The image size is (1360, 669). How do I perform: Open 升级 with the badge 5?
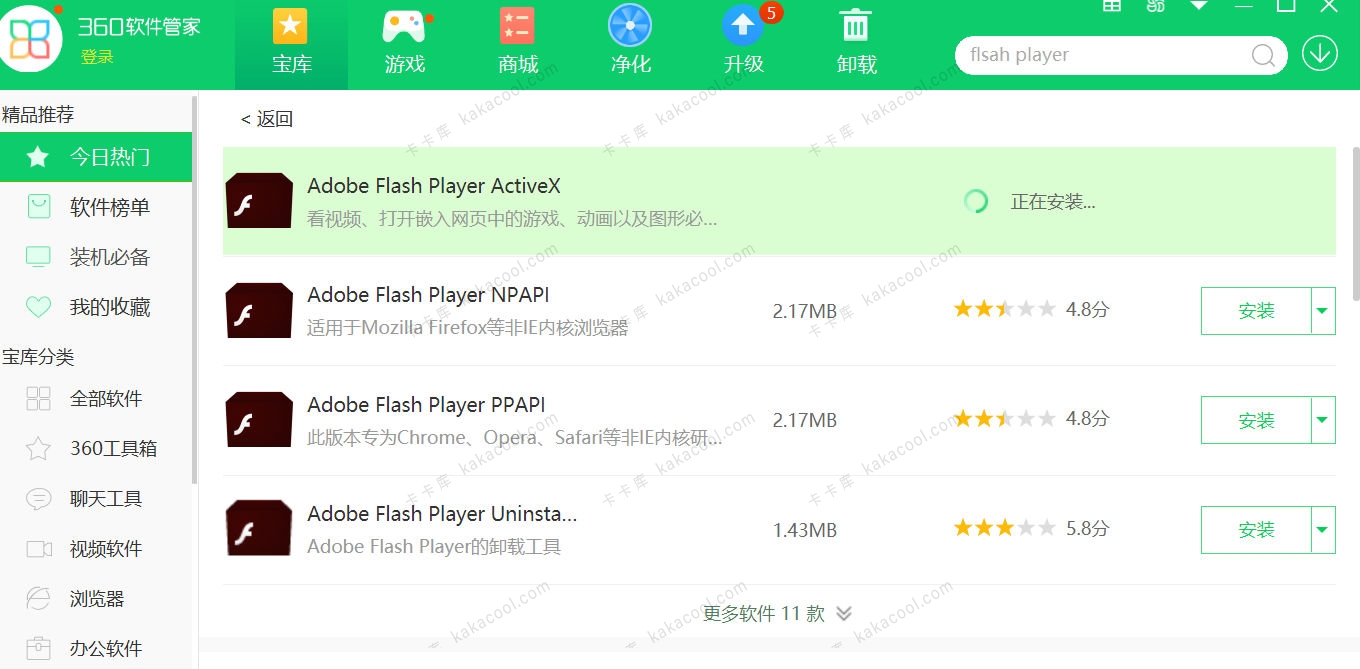[x=743, y=27]
